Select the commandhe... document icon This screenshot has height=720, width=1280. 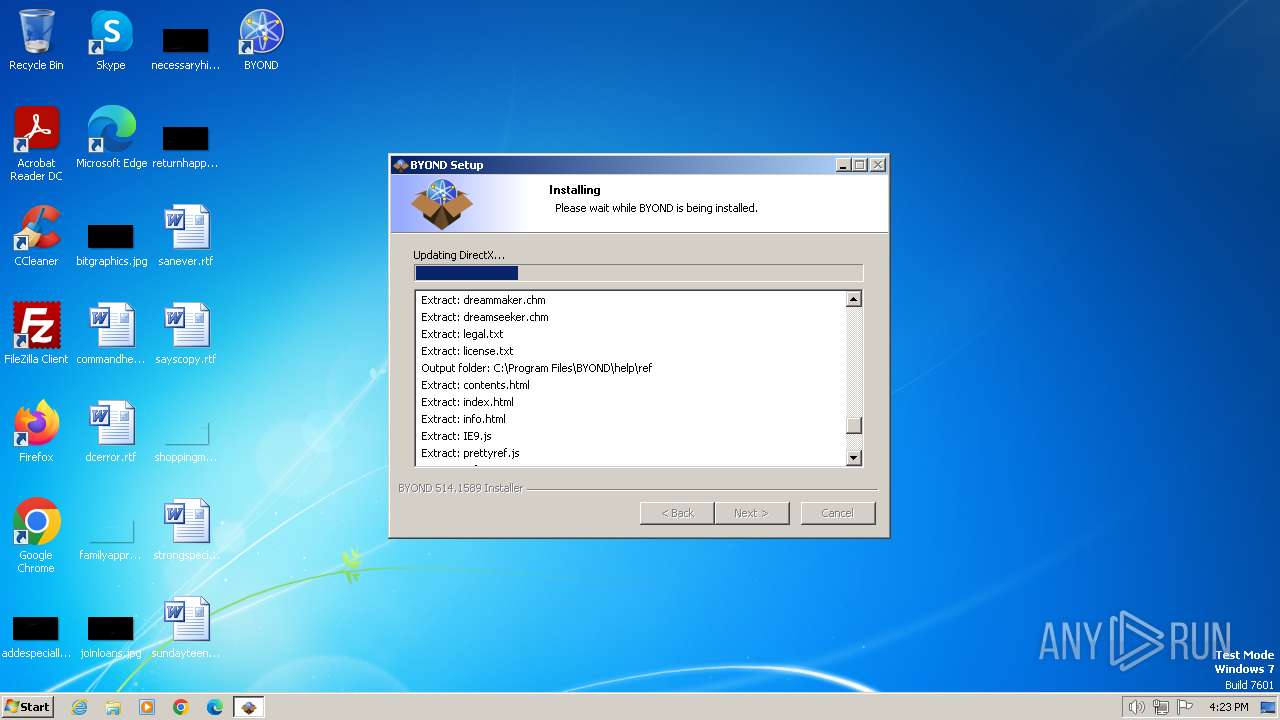point(111,334)
